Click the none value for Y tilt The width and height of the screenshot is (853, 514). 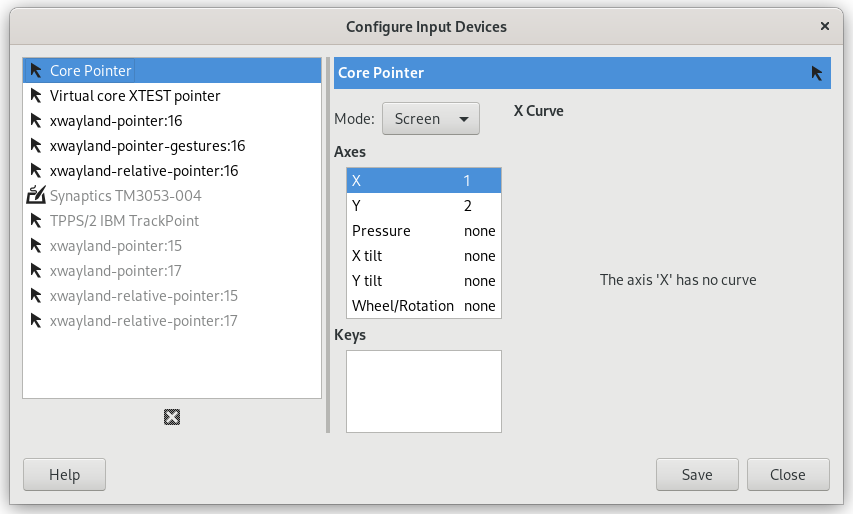479,281
